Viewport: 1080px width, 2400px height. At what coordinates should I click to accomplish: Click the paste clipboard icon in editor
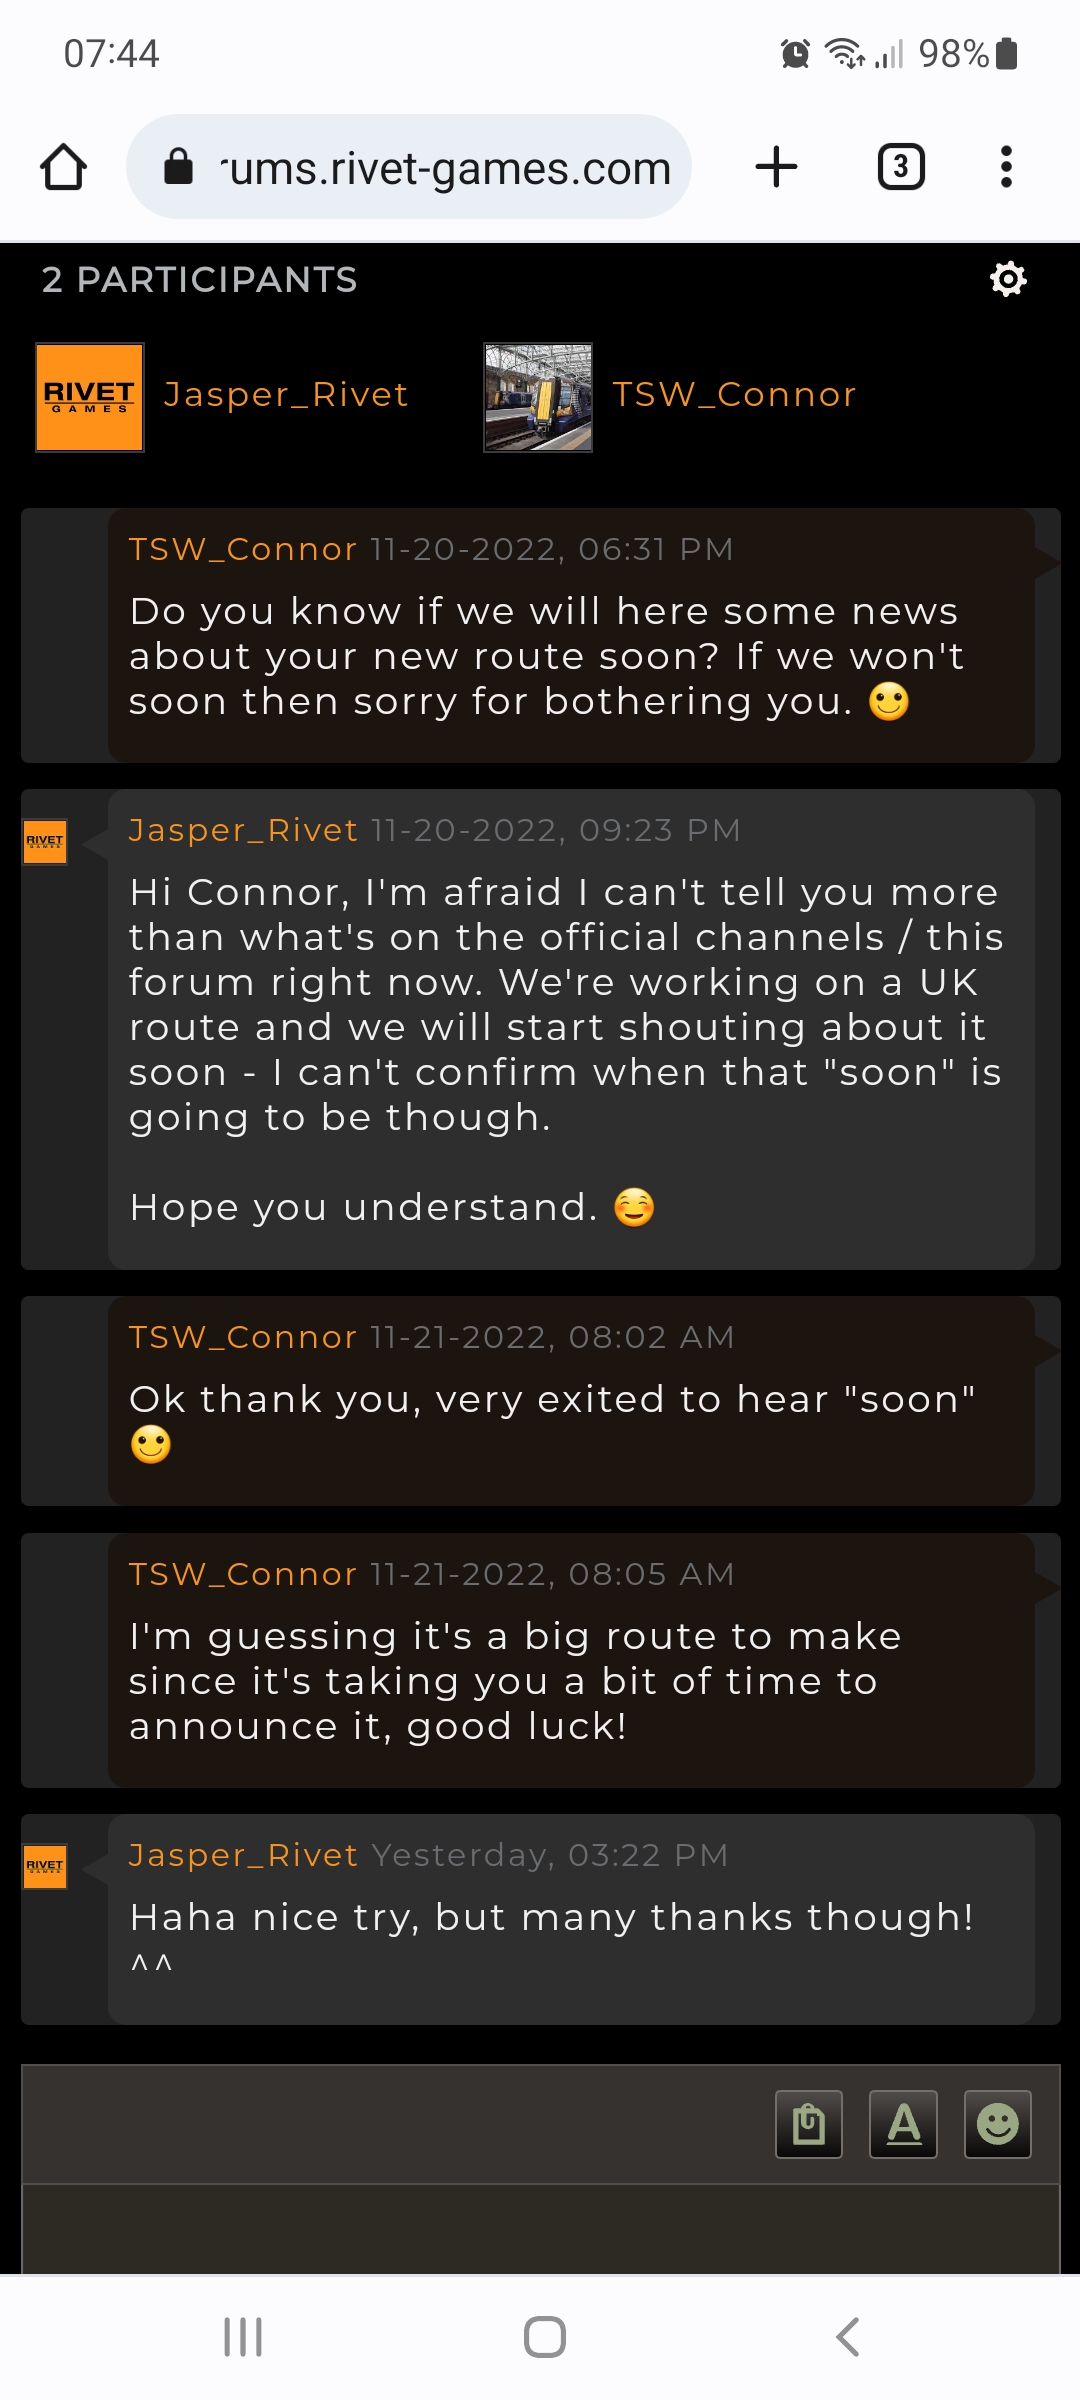click(x=809, y=2124)
